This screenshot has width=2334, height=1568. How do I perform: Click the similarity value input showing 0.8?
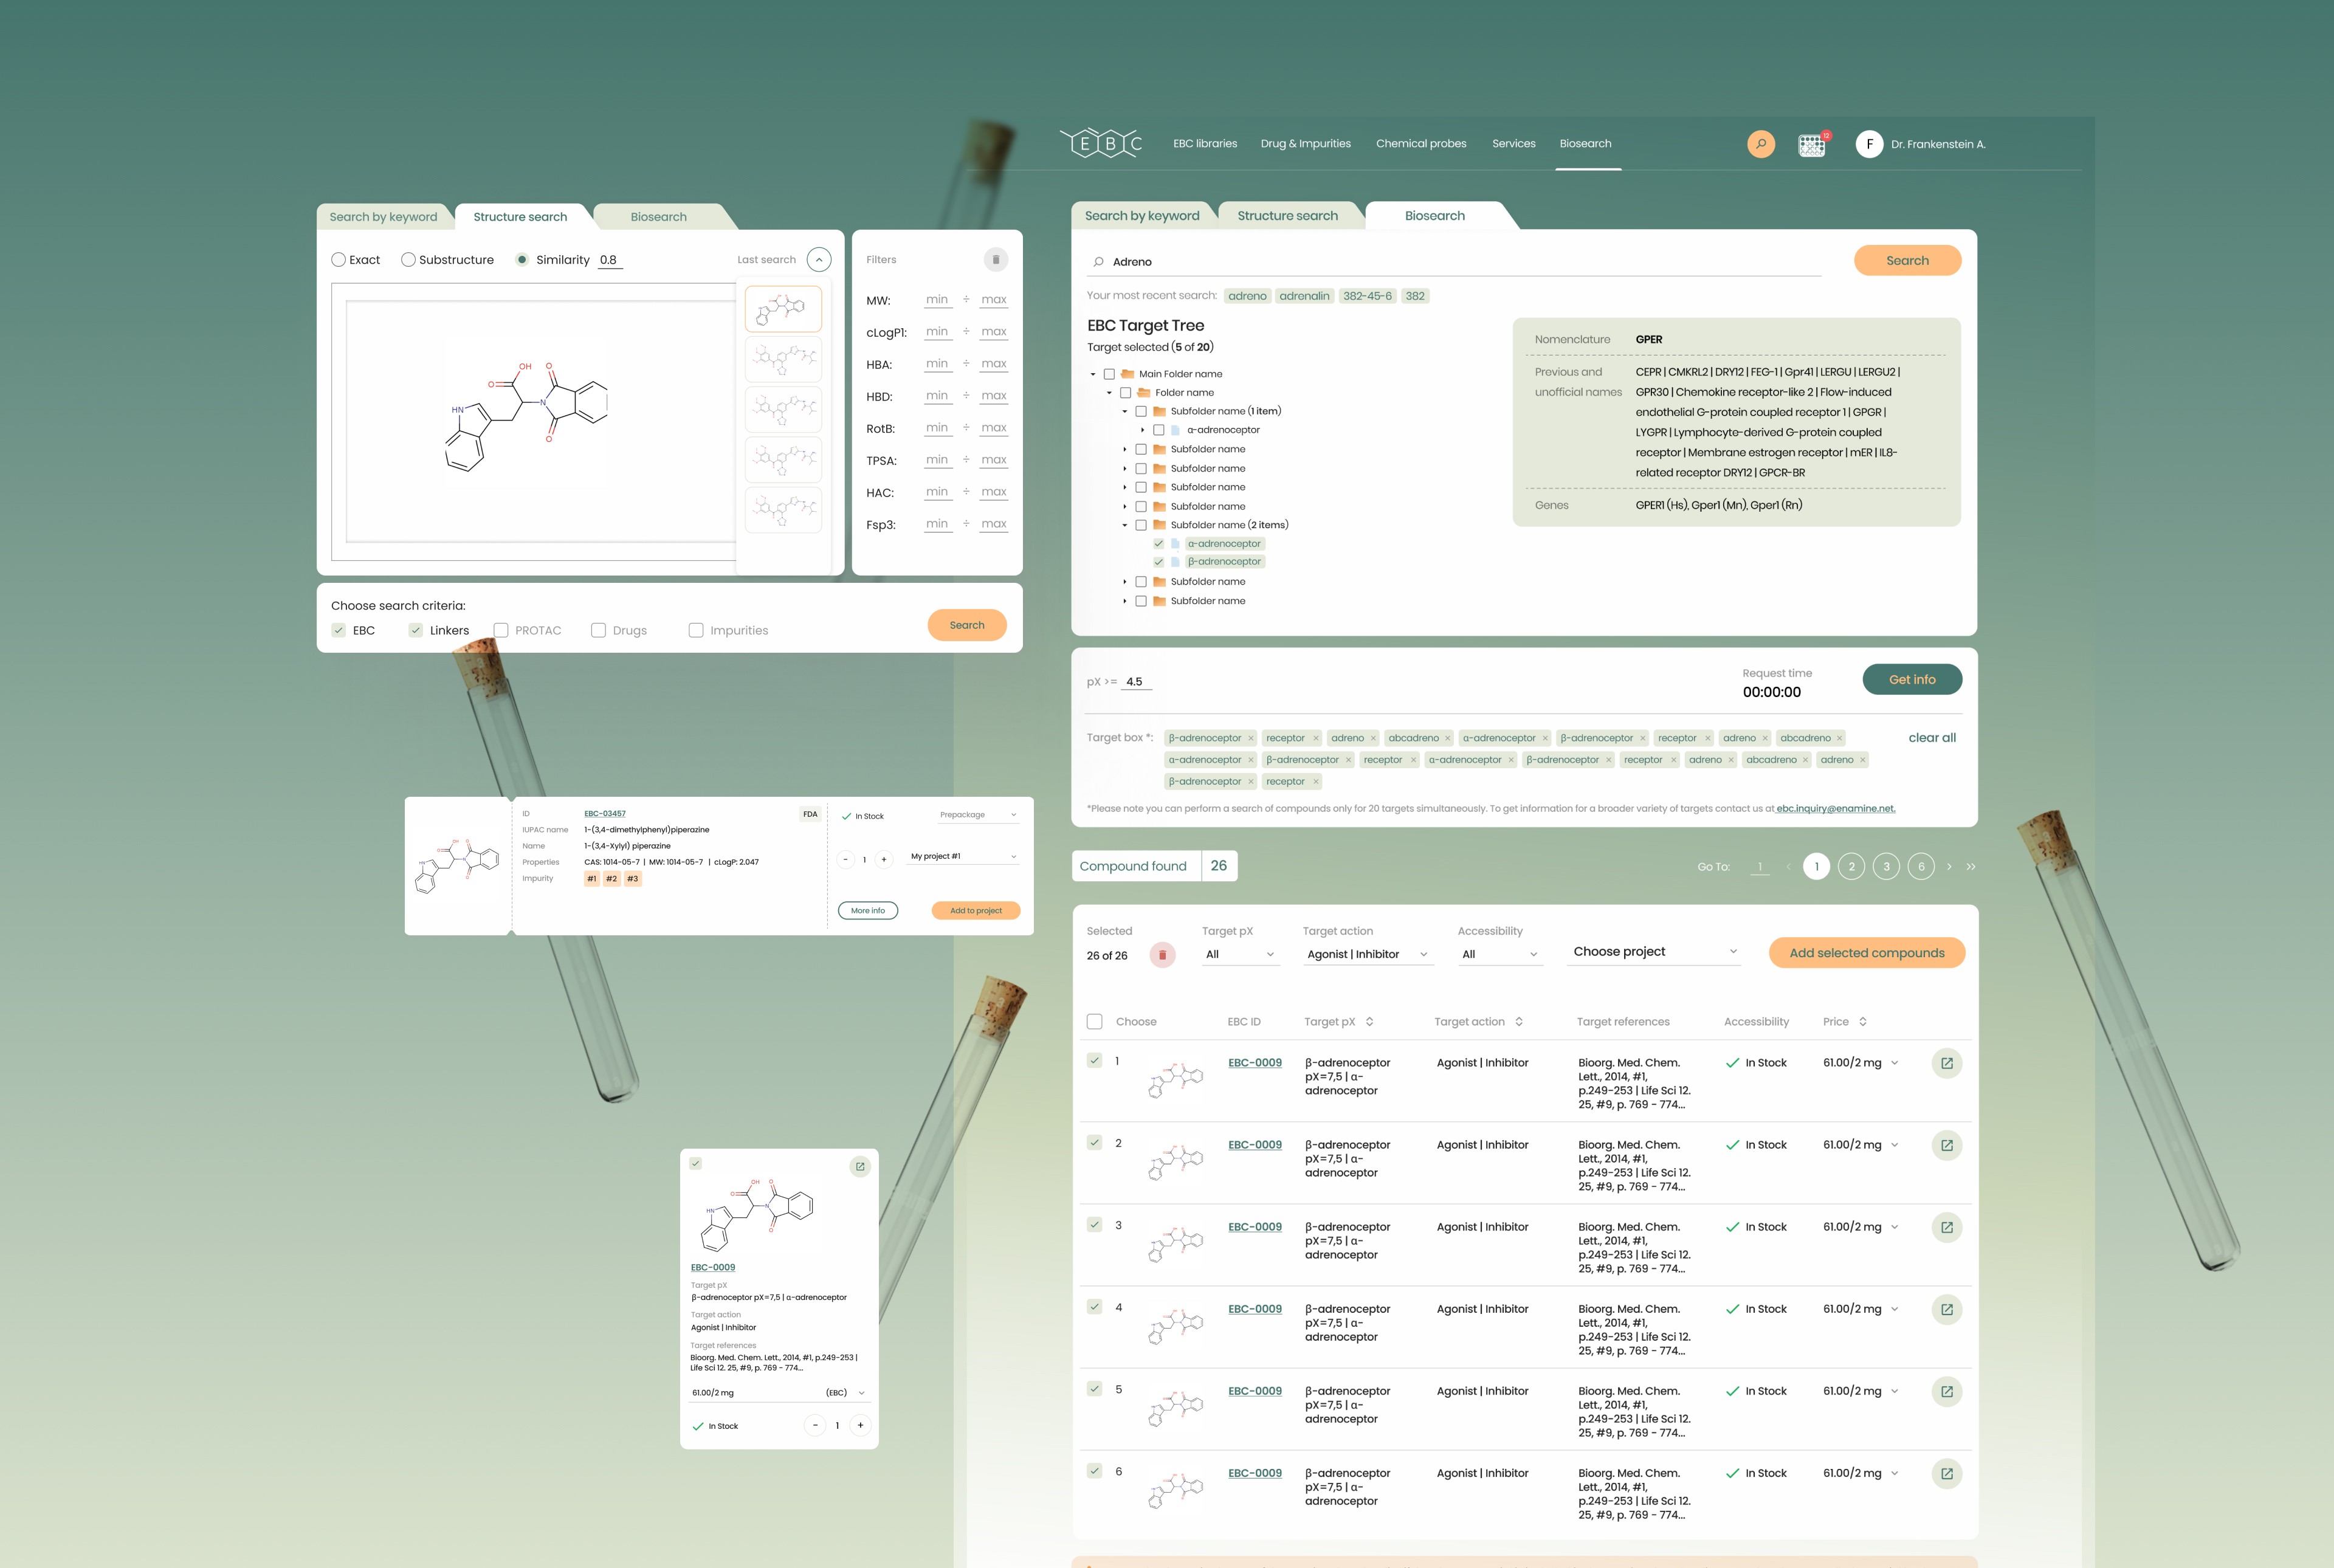(610, 259)
